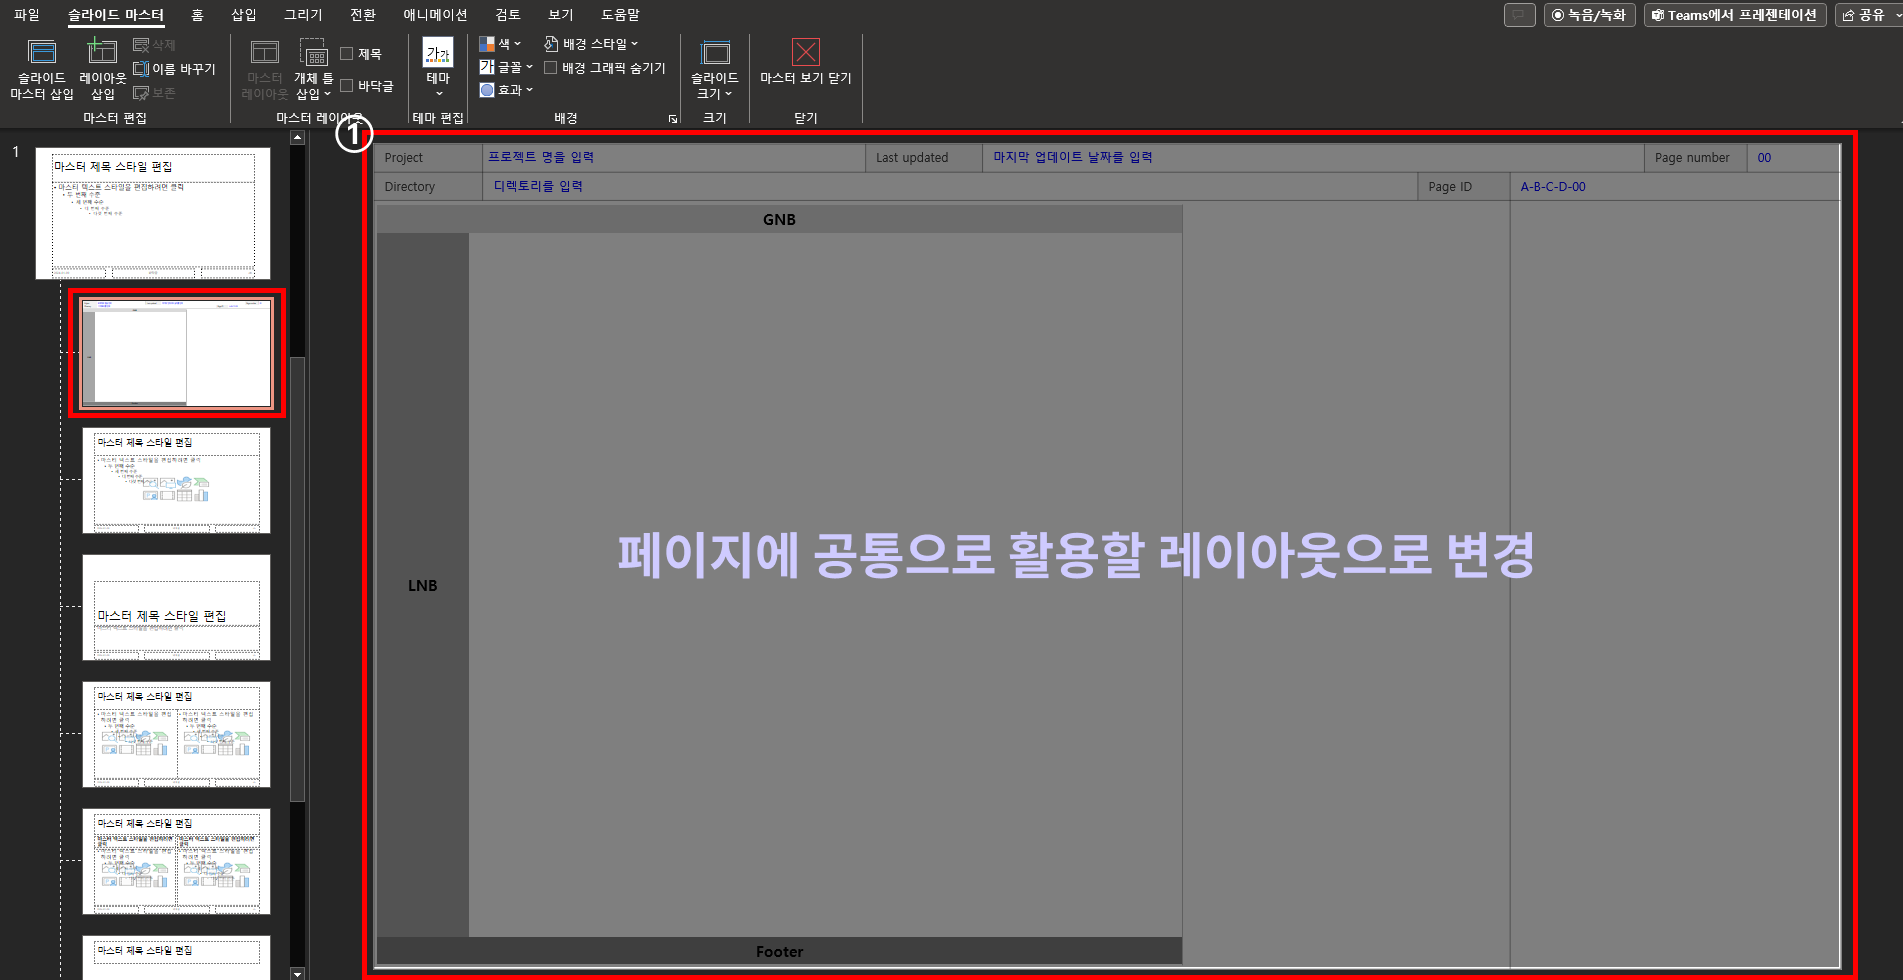Select the section header layout thumbnail
The height and width of the screenshot is (980, 1903).
coord(176,607)
